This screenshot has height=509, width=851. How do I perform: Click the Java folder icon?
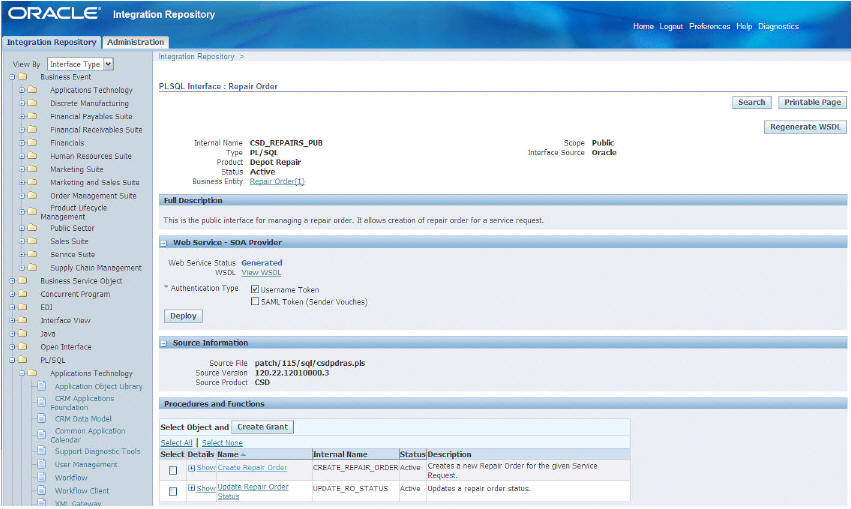pyautogui.click(x=23, y=333)
